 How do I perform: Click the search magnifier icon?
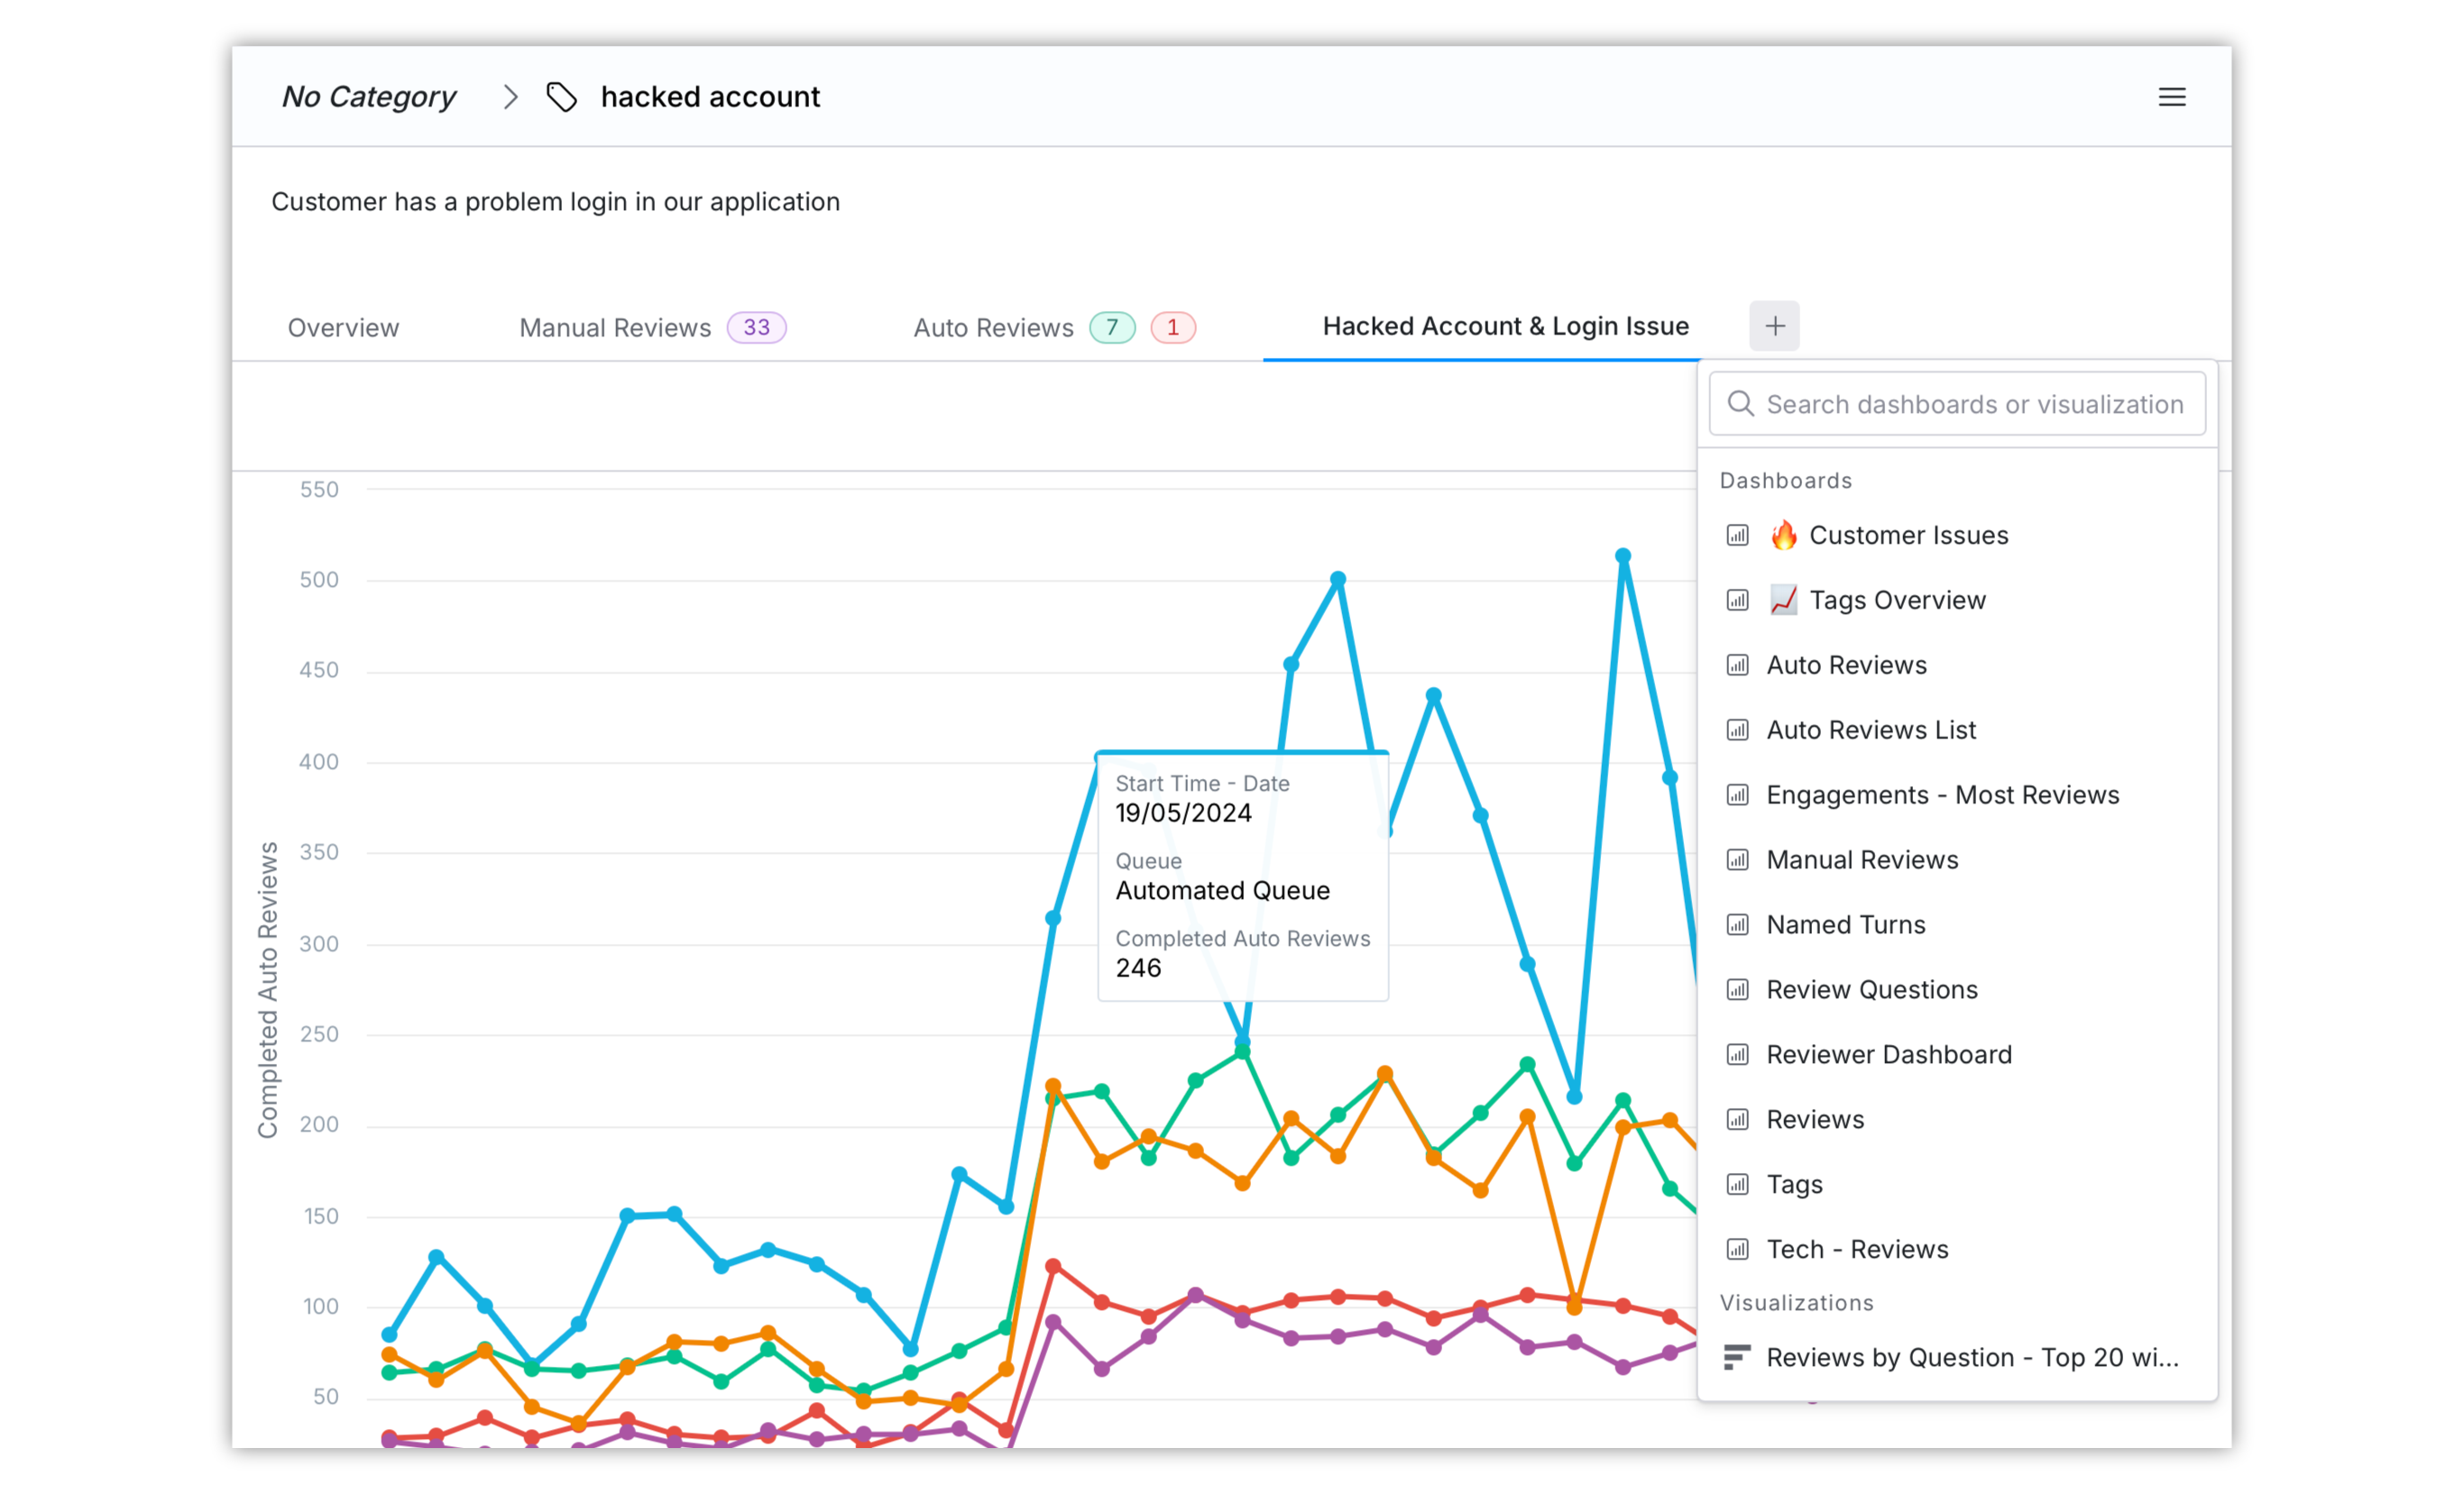coord(1740,403)
